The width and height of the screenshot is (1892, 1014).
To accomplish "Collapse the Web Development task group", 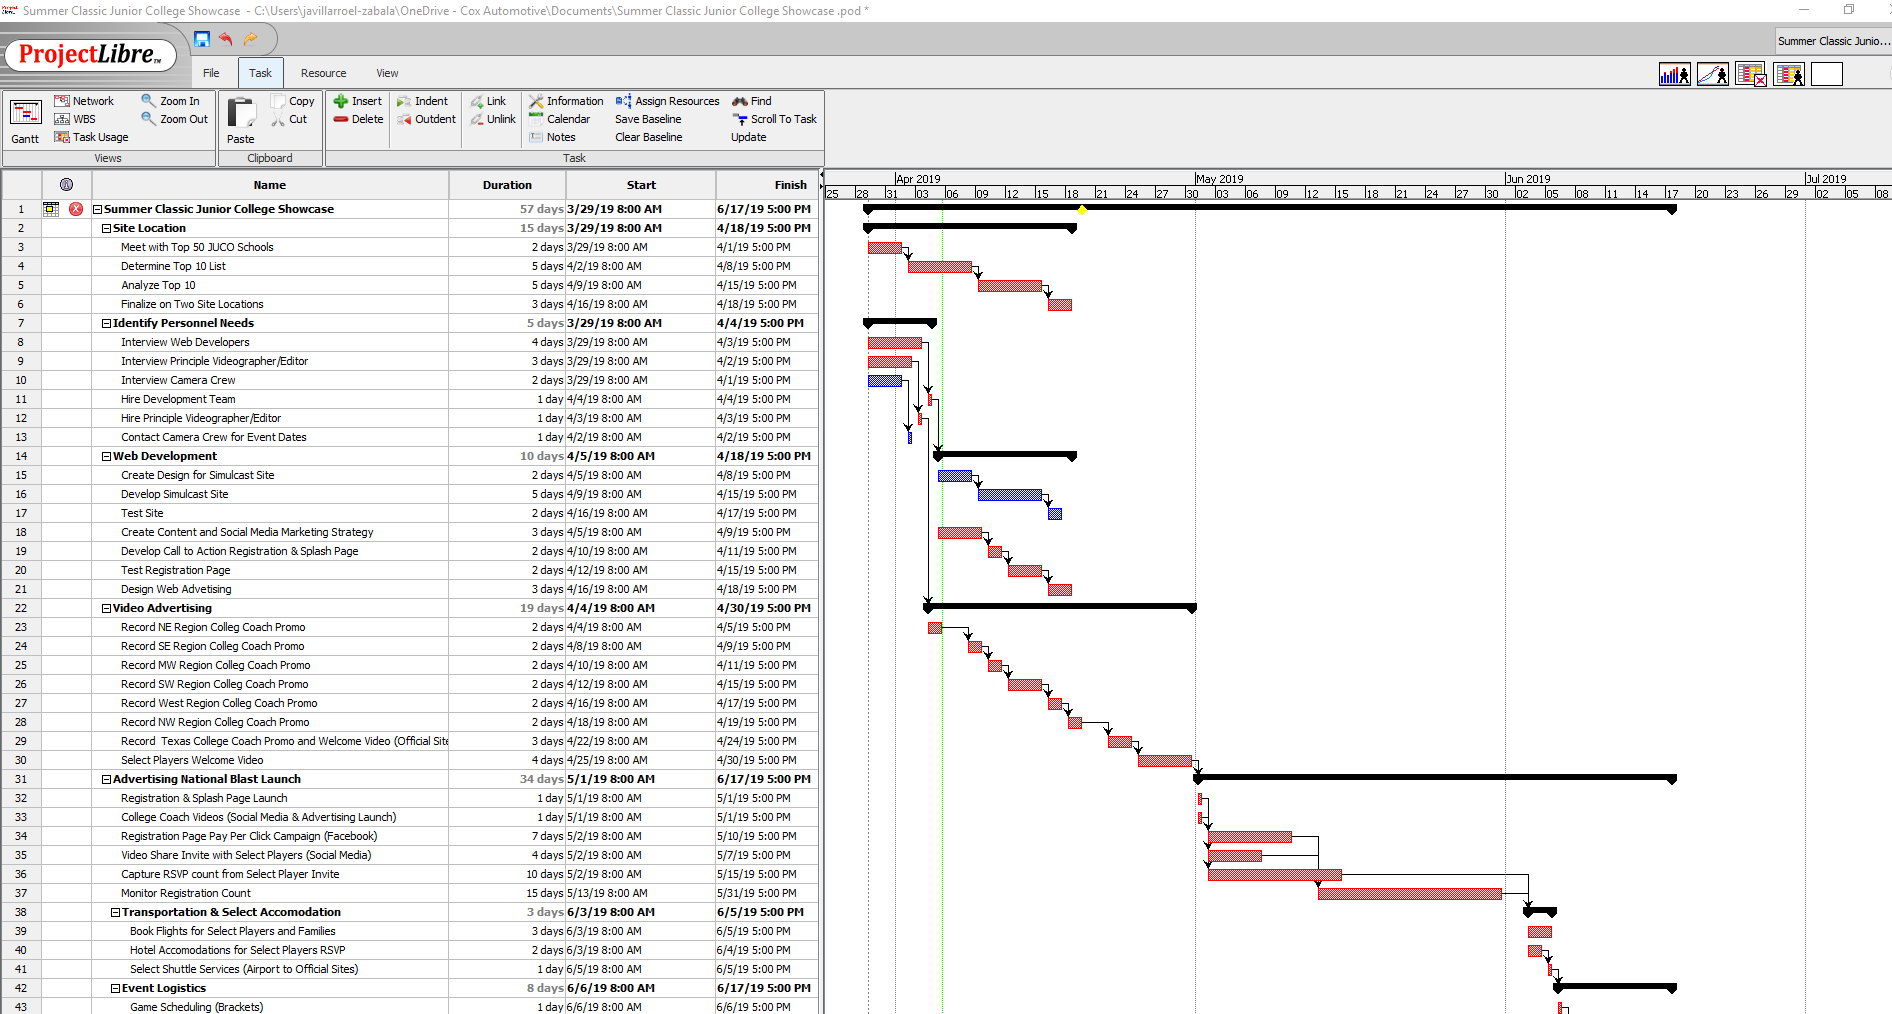I will point(107,457).
